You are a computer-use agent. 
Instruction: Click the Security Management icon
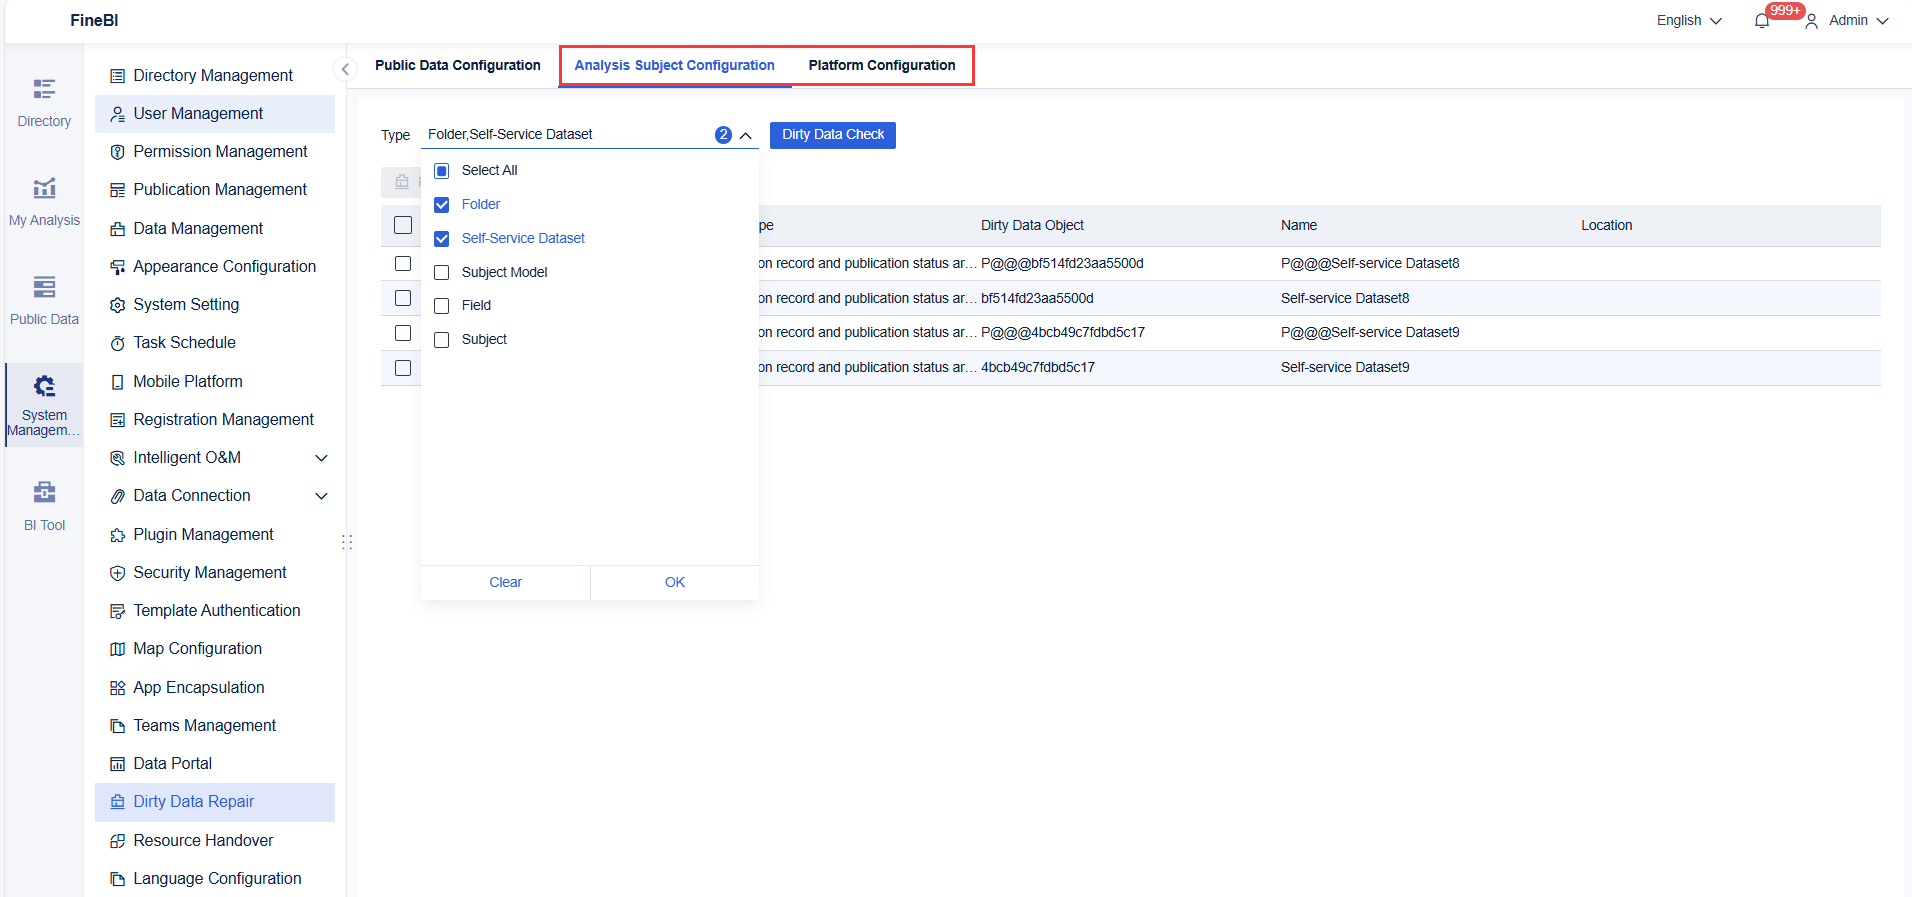(x=118, y=573)
